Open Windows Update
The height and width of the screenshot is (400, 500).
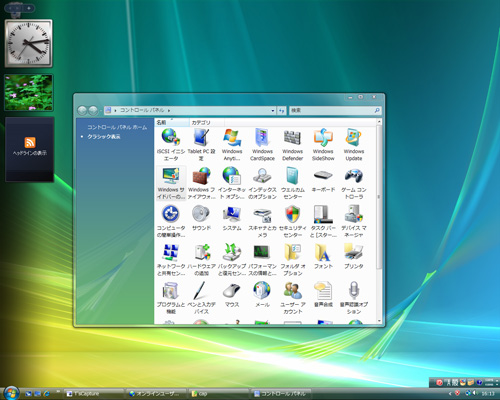(354, 144)
